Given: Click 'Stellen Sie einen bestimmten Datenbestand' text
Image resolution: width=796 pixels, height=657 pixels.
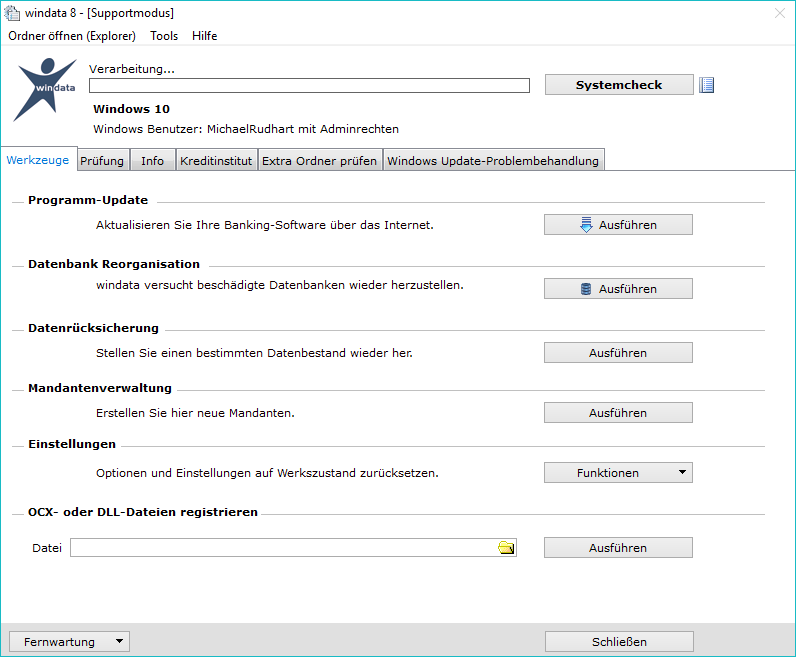Looking at the screenshot, I should coord(254,353).
